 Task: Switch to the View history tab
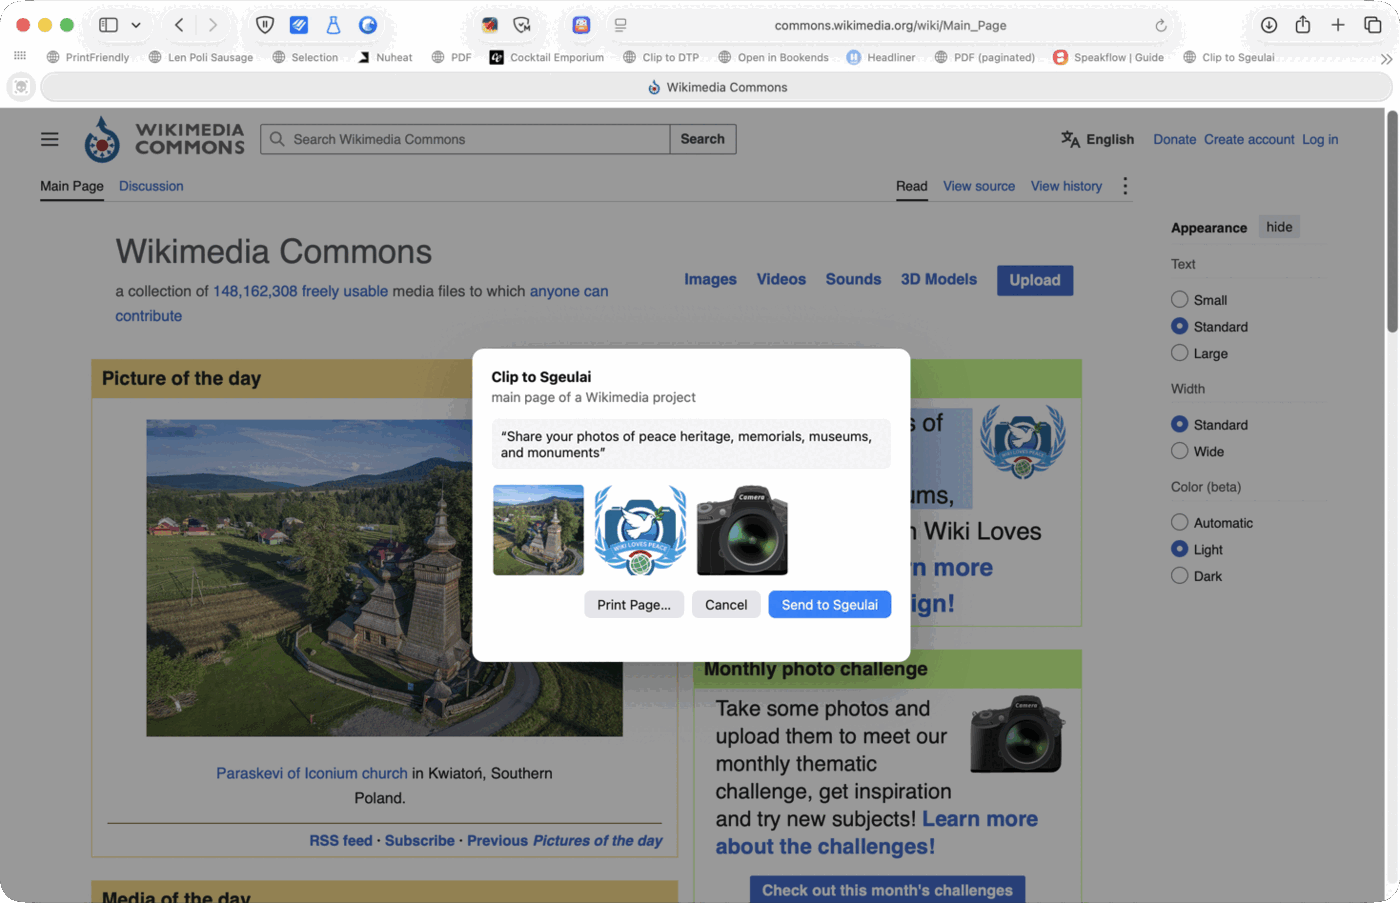tap(1066, 186)
